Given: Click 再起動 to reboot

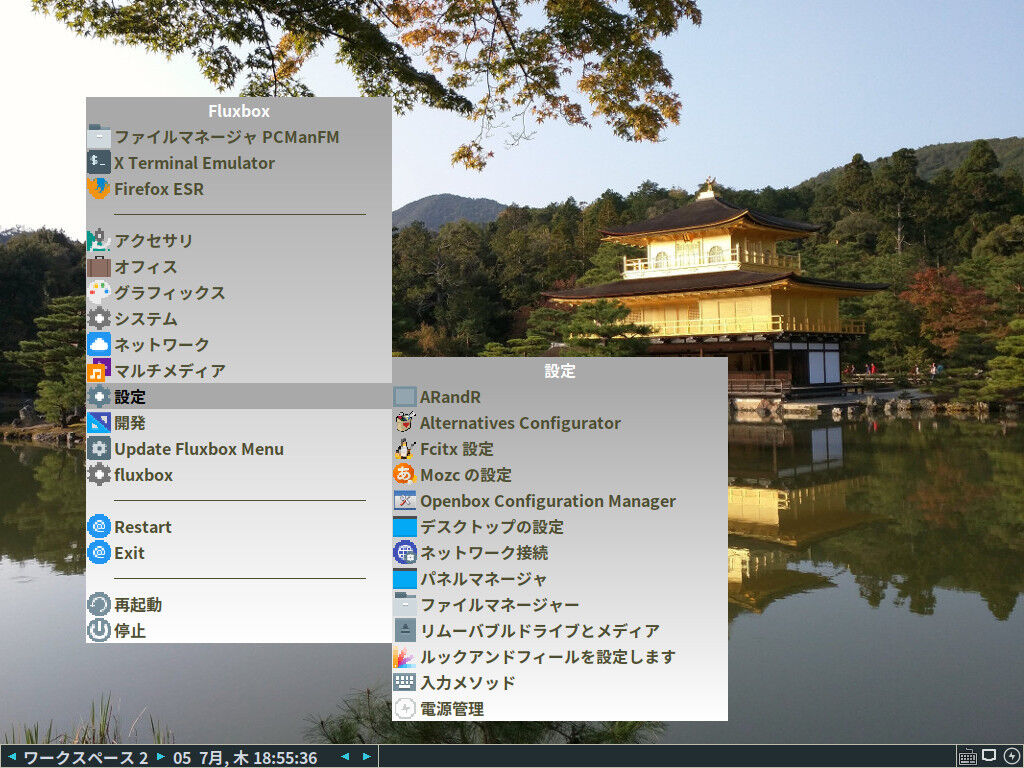Looking at the screenshot, I should (239, 605).
